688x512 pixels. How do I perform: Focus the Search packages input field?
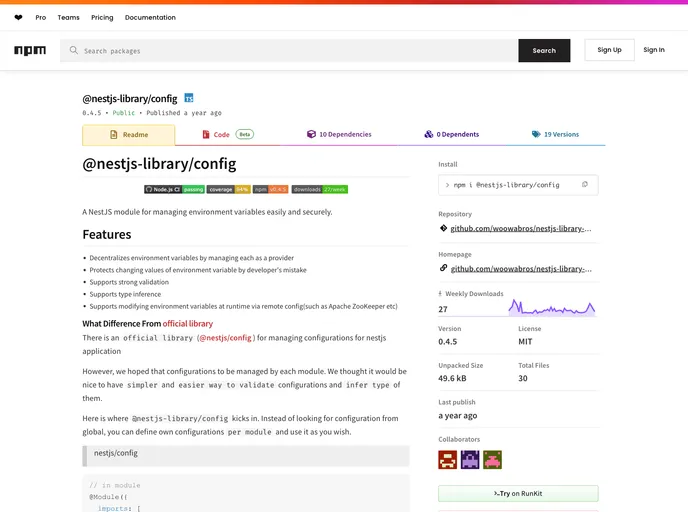point(289,50)
